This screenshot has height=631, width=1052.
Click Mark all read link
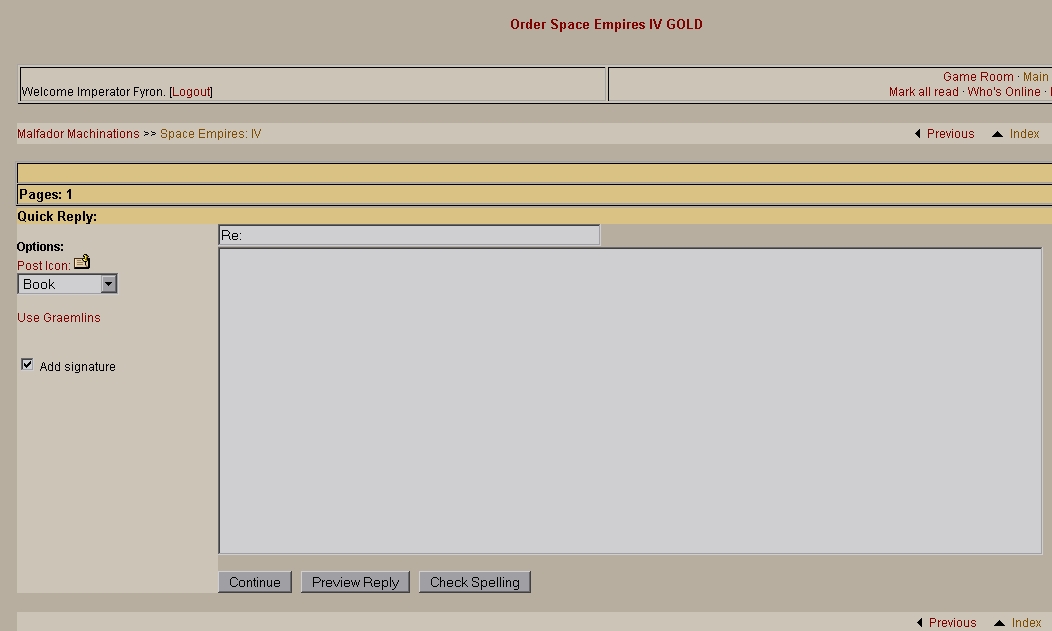click(x=923, y=92)
